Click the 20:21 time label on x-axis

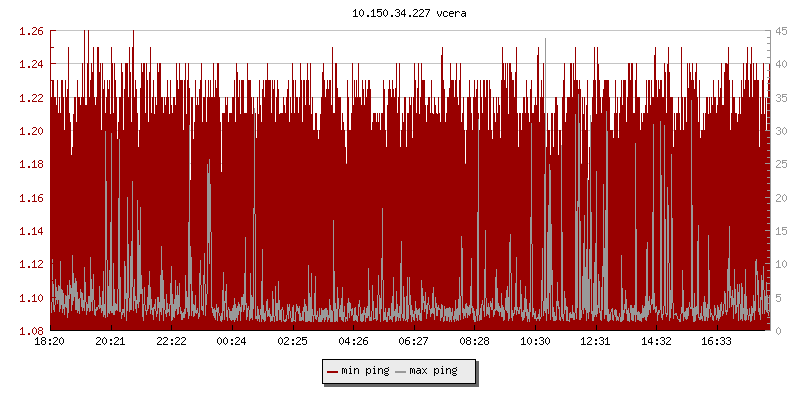[110, 342]
